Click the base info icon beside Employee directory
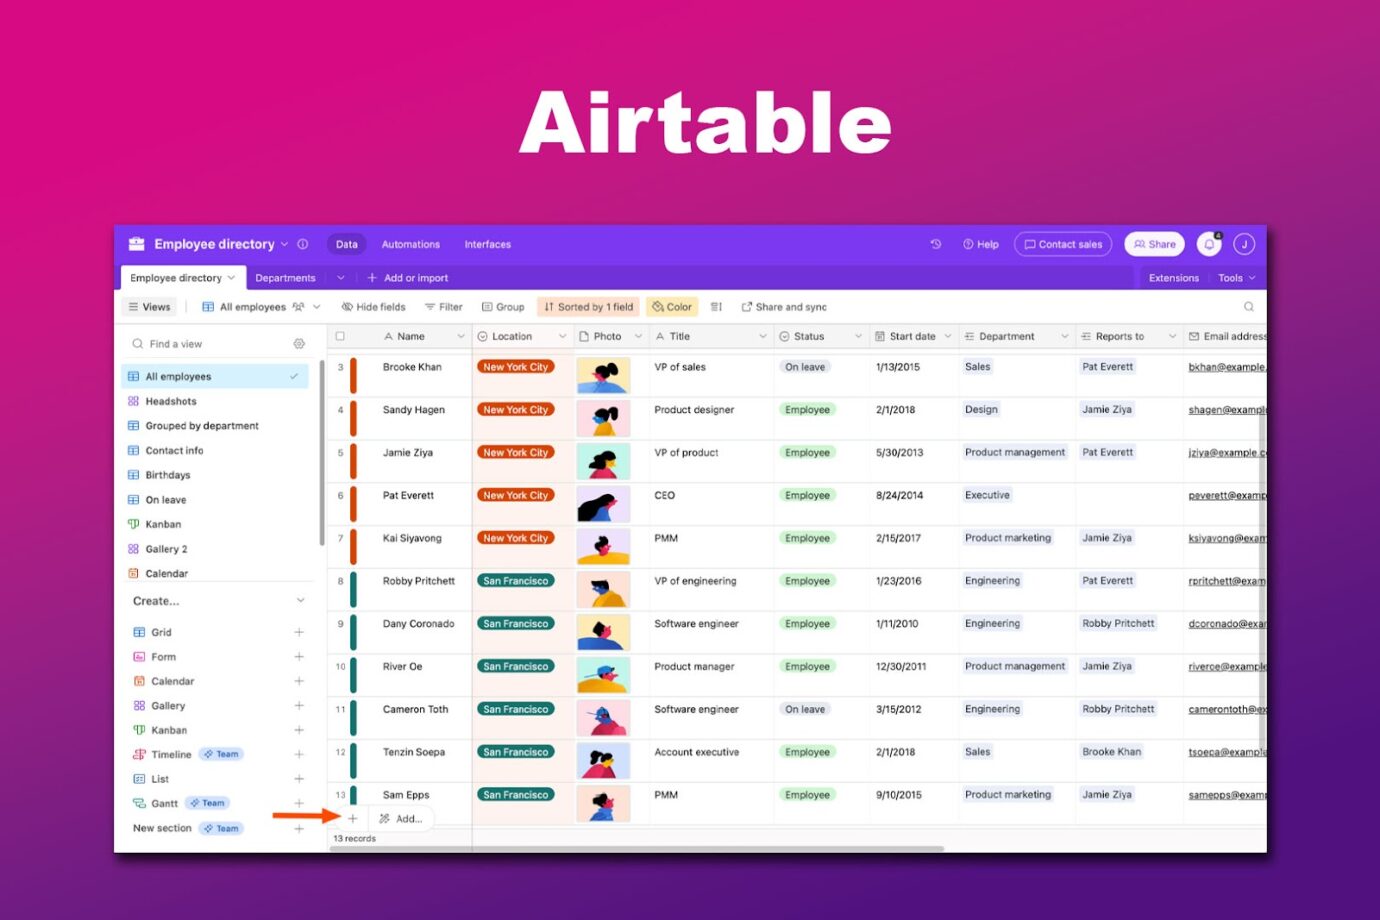Screen dimensions: 1380x920 click(303, 244)
